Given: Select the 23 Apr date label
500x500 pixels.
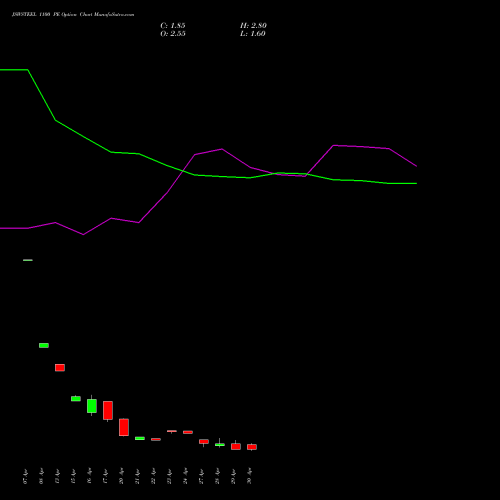Looking at the screenshot, I should [170, 476].
